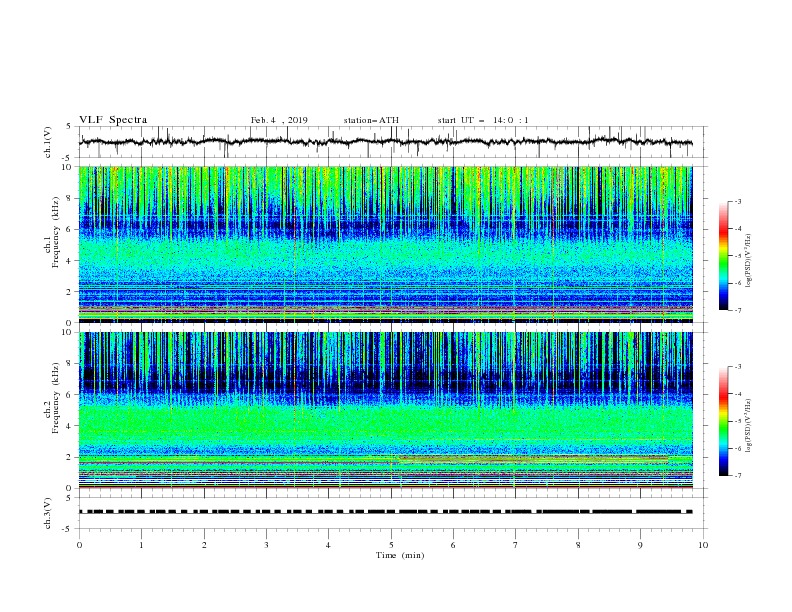Viewport: 792px width, 612px height.
Task: Click the "ch.1(V)" waveform axis label
Action: [48, 142]
